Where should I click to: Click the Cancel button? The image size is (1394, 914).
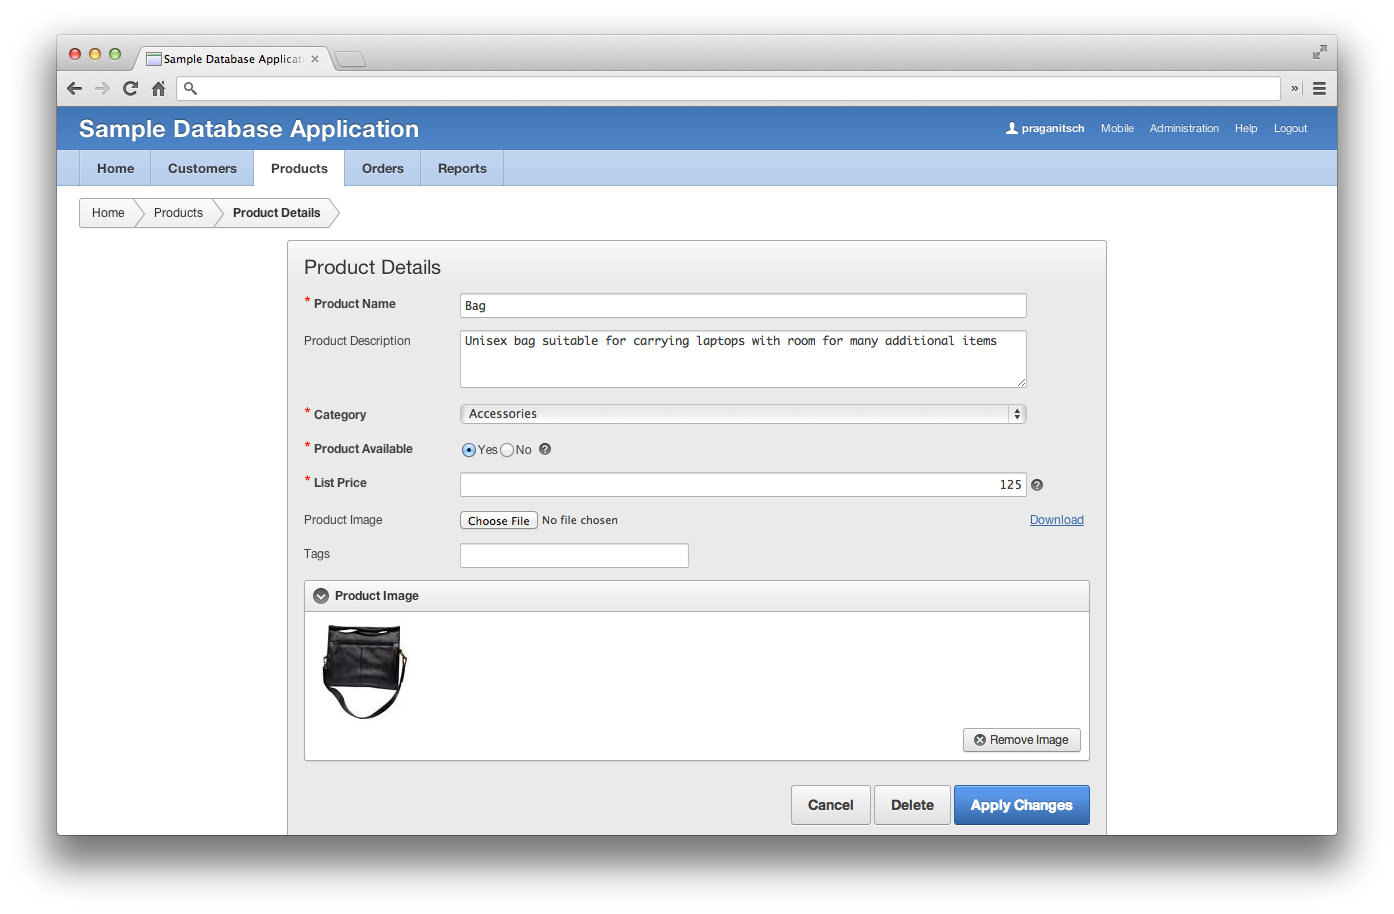coord(831,805)
